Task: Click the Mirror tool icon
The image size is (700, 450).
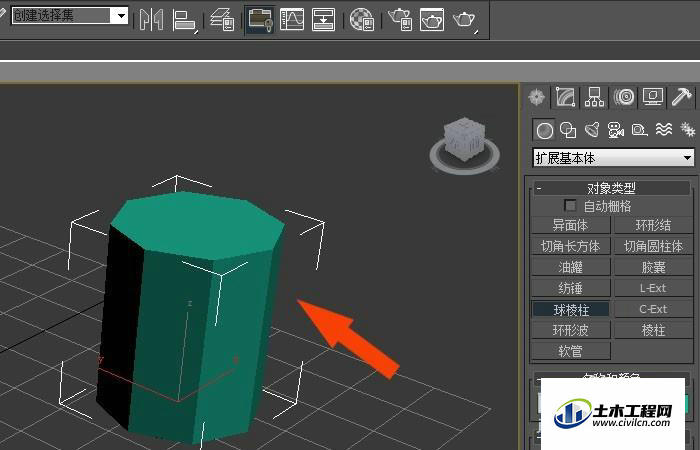Action: pyautogui.click(x=151, y=20)
